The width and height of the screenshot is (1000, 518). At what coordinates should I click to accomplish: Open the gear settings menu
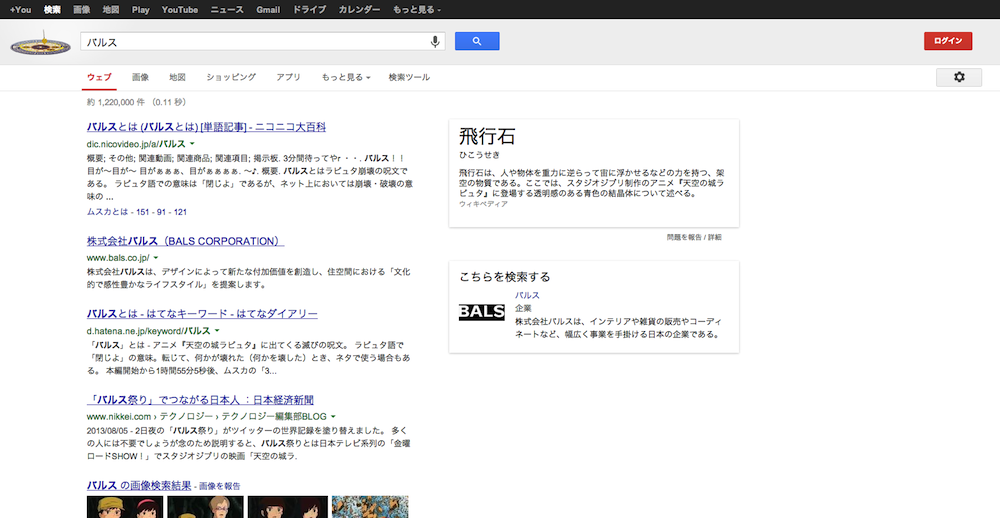click(959, 77)
